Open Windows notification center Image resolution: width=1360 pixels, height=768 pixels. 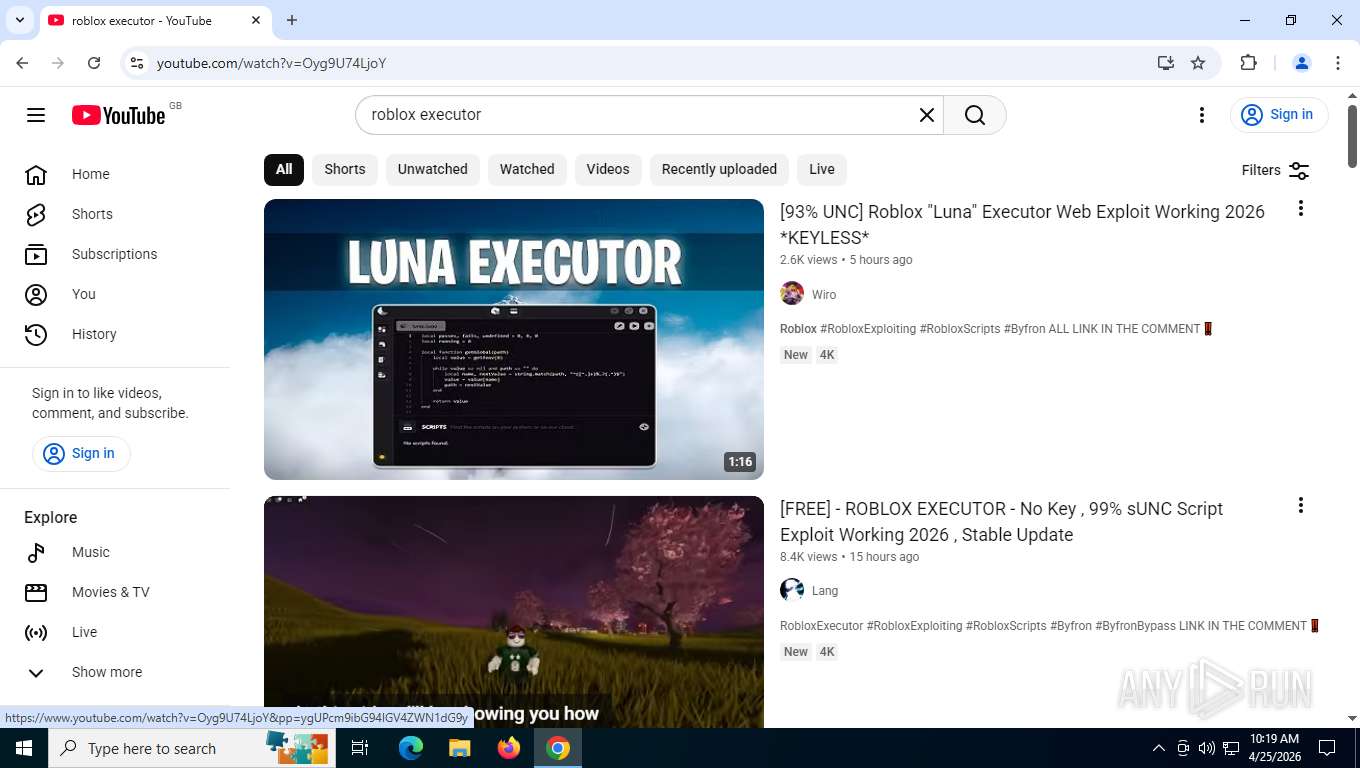[x=1327, y=748]
